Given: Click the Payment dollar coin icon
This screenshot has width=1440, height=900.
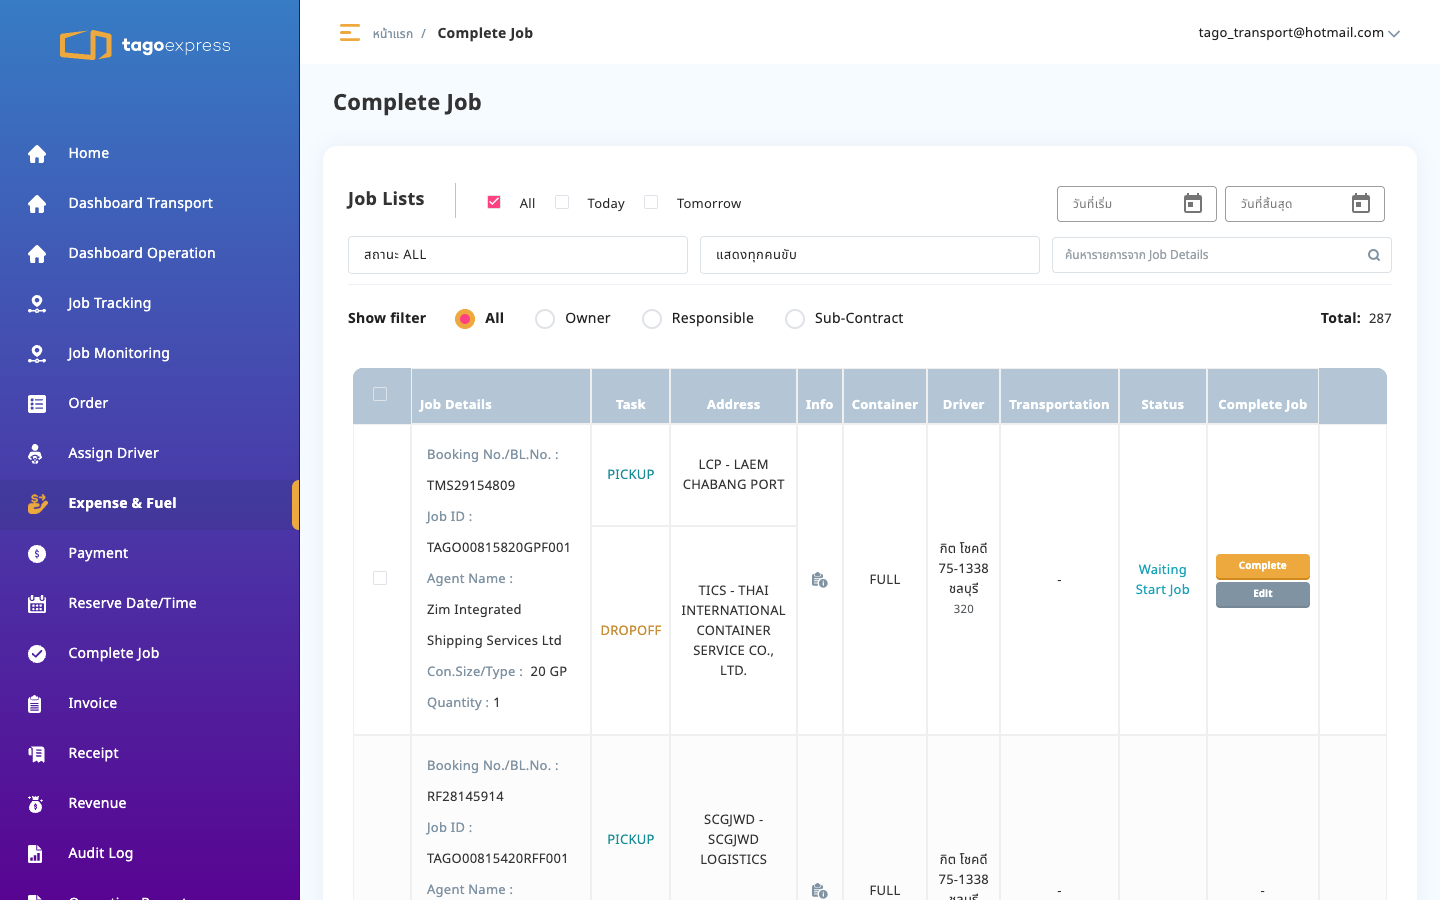Looking at the screenshot, I should tap(37, 553).
